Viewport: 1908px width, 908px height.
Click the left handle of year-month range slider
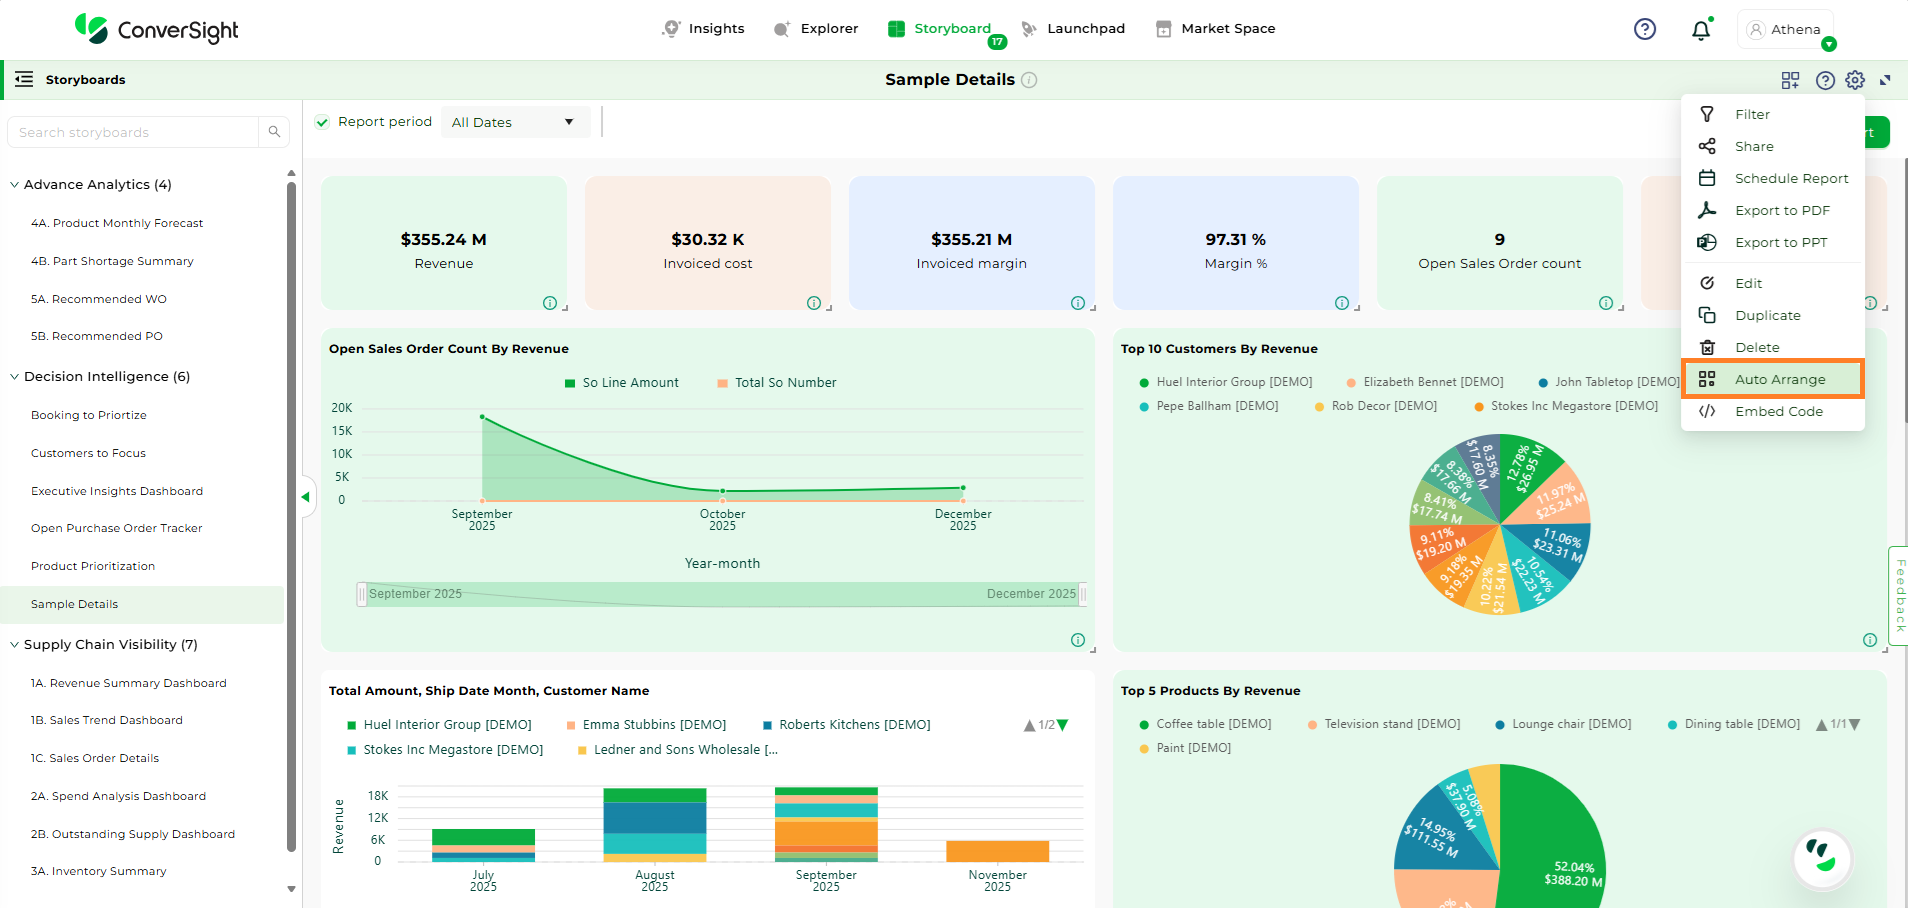point(362,594)
